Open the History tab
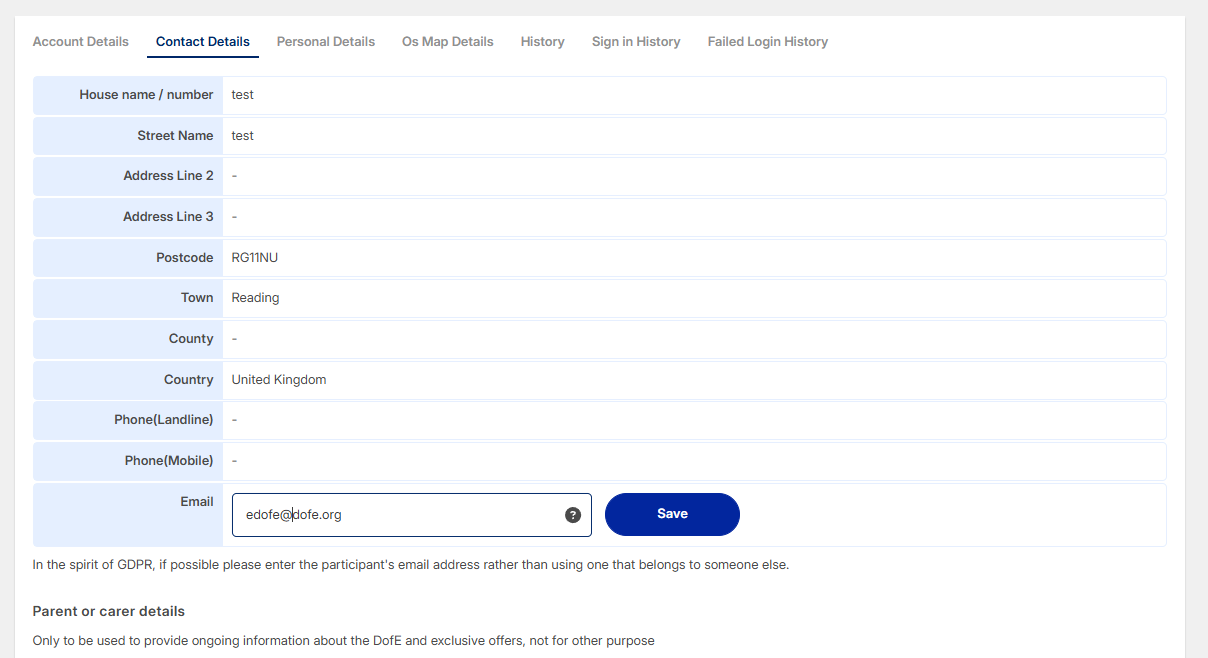Screen dimensions: 1208x658 click(543, 42)
